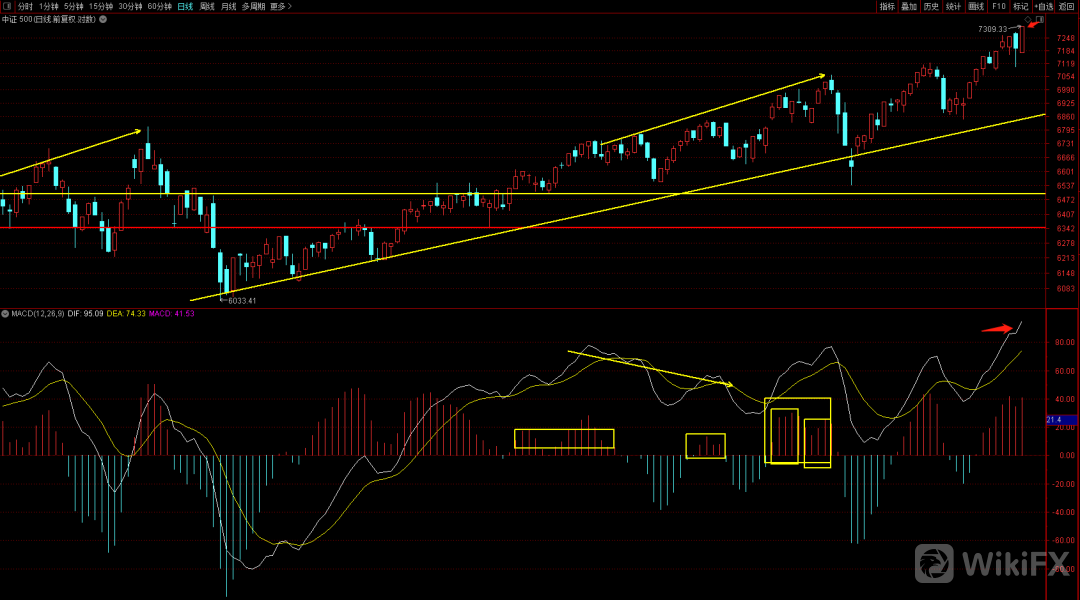Screen dimensions: 1080x600
Task: Expand the MACD indicator dropdown arrow
Action: point(6,313)
